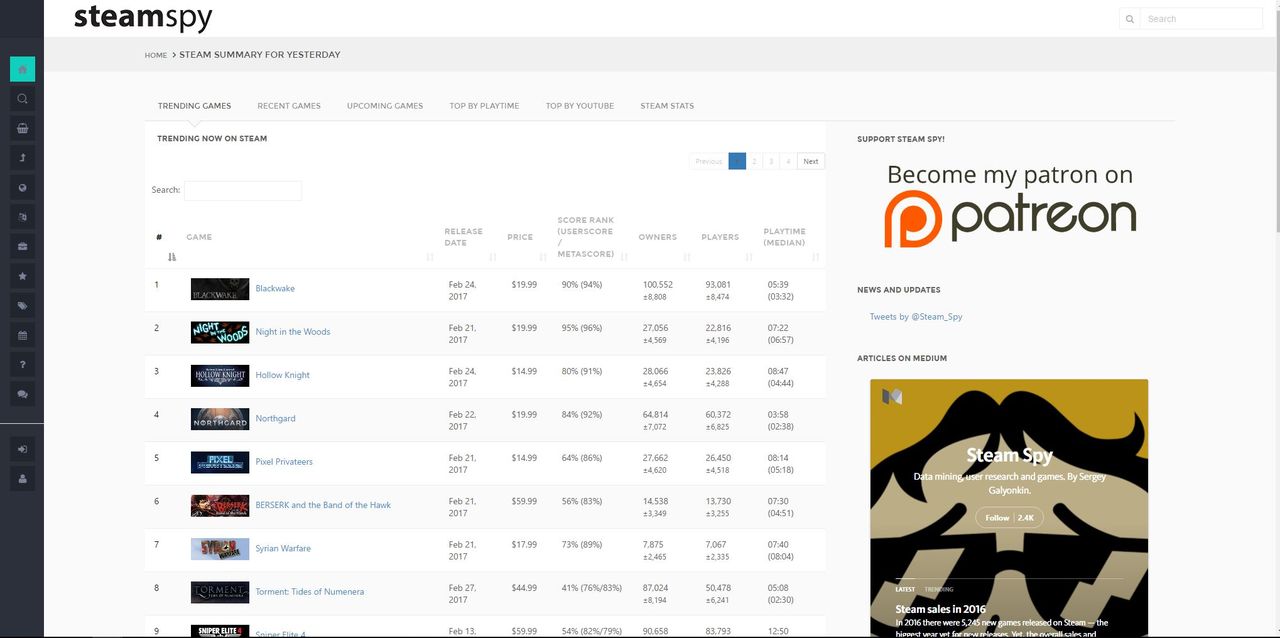Switch to the Recent Games tab
The image size is (1280, 638).
pos(289,106)
